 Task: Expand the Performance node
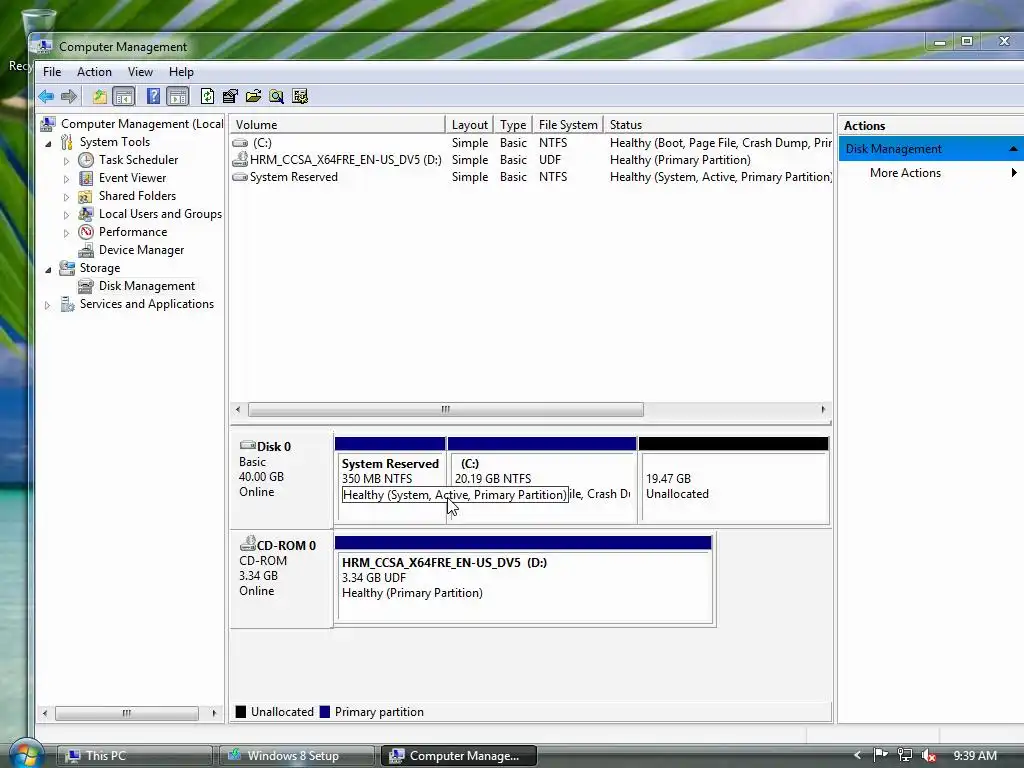tap(66, 232)
